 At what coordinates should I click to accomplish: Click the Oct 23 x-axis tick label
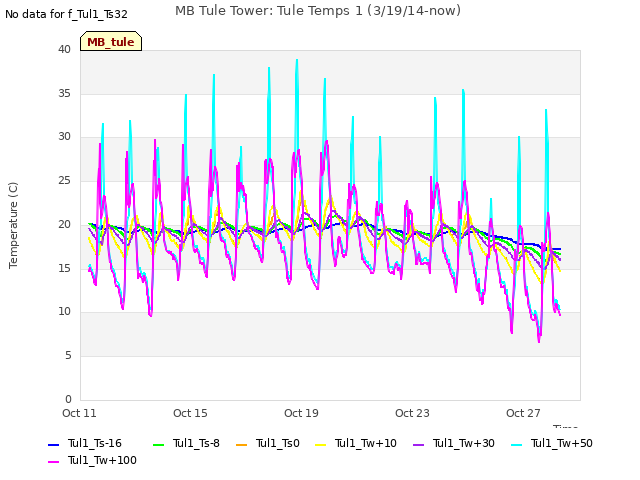point(412,413)
